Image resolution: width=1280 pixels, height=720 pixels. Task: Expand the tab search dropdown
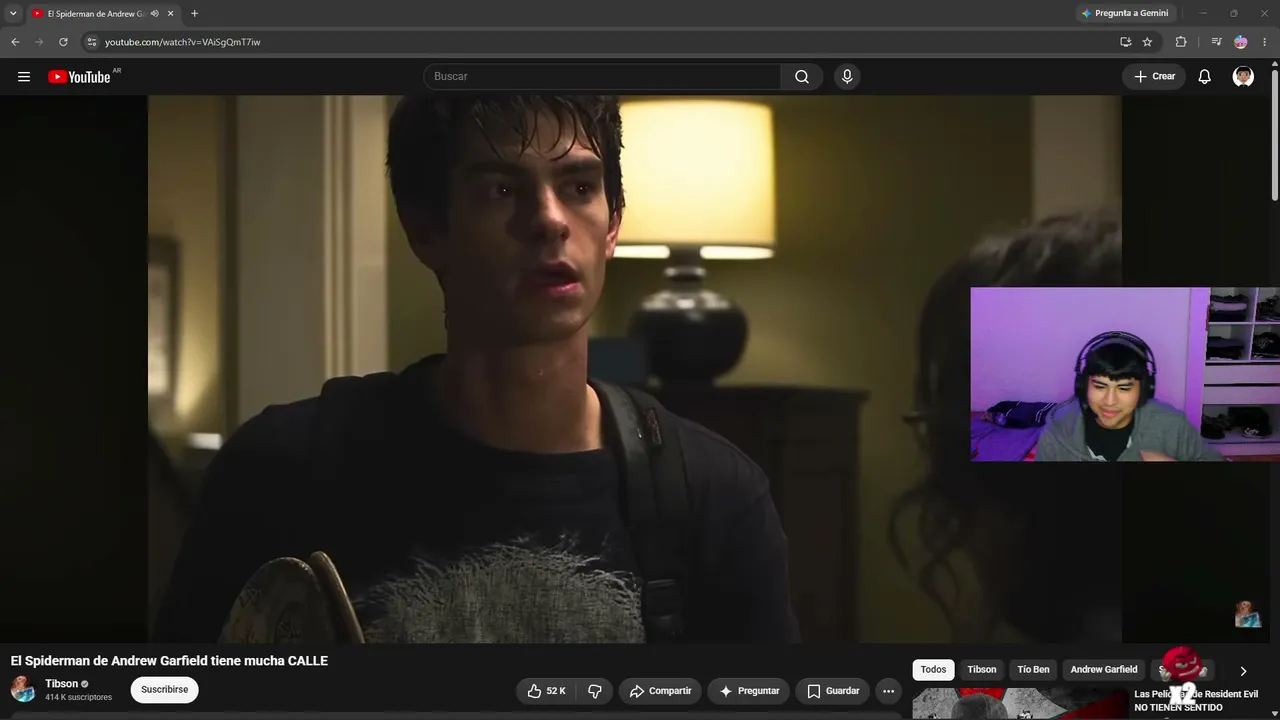[13, 14]
